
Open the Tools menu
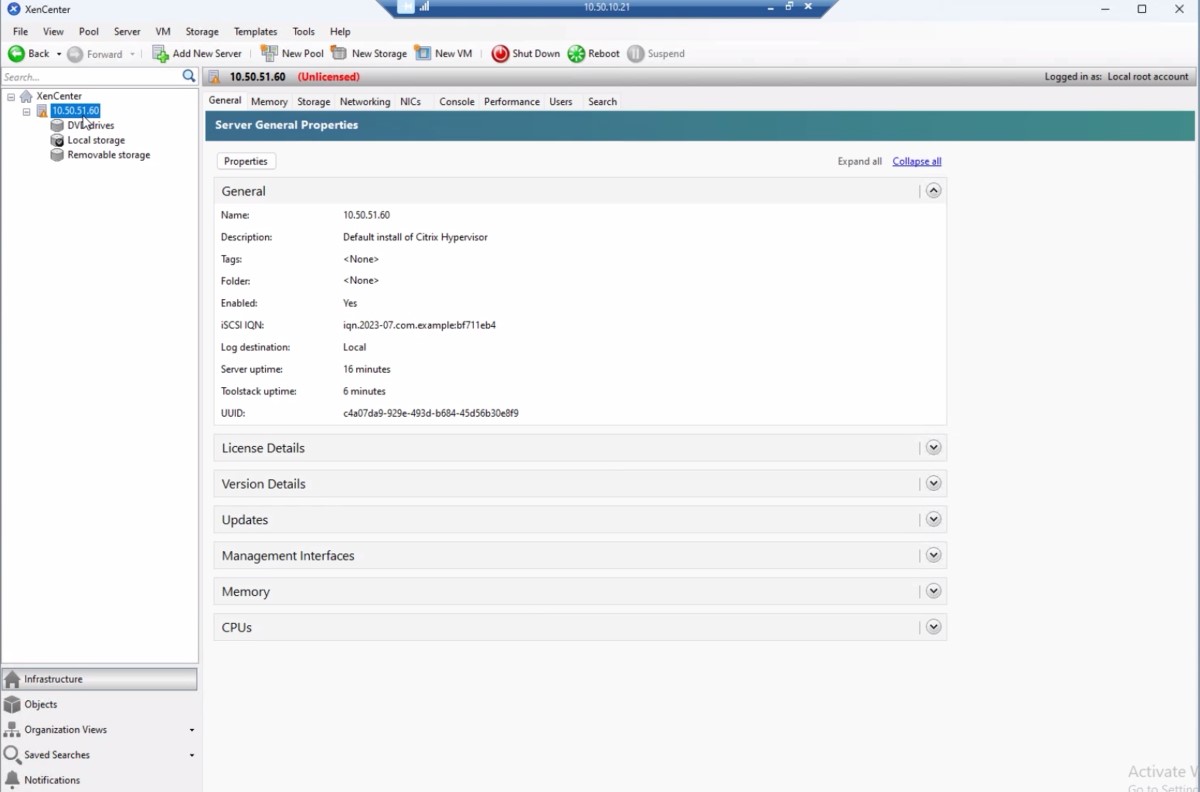coord(303,31)
